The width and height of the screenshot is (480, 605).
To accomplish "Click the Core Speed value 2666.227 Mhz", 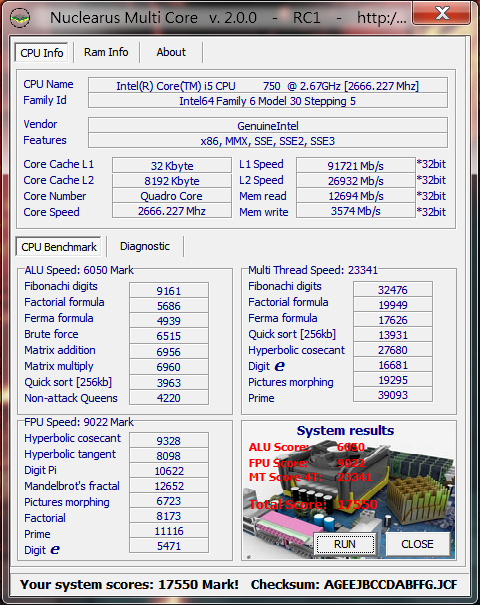I will coord(172,211).
